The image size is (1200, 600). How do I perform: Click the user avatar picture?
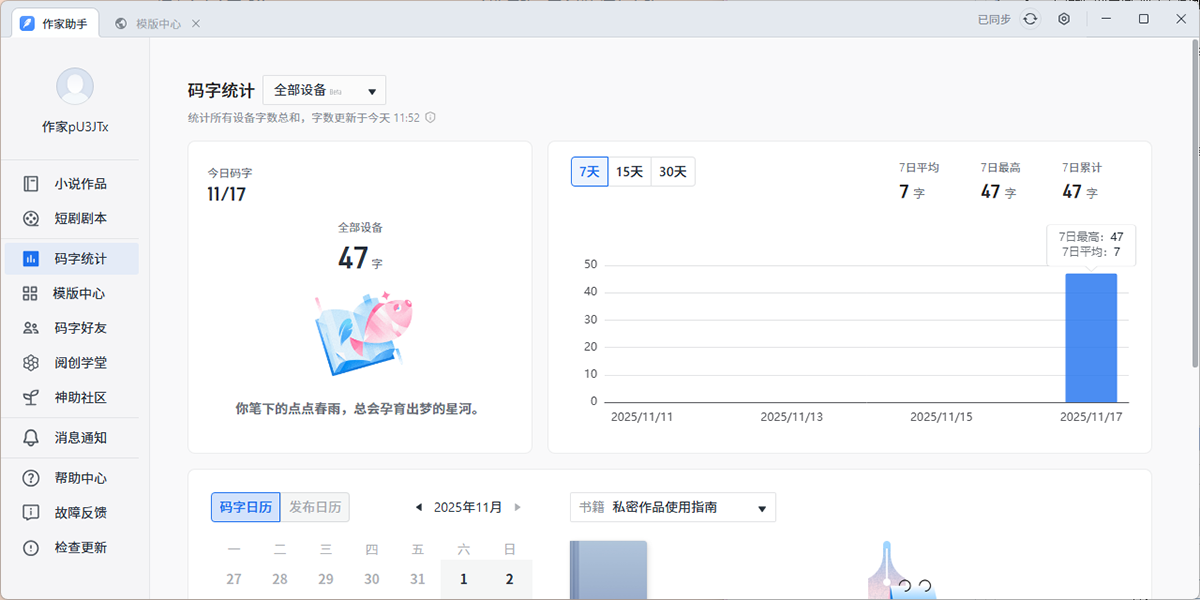coord(75,87)
